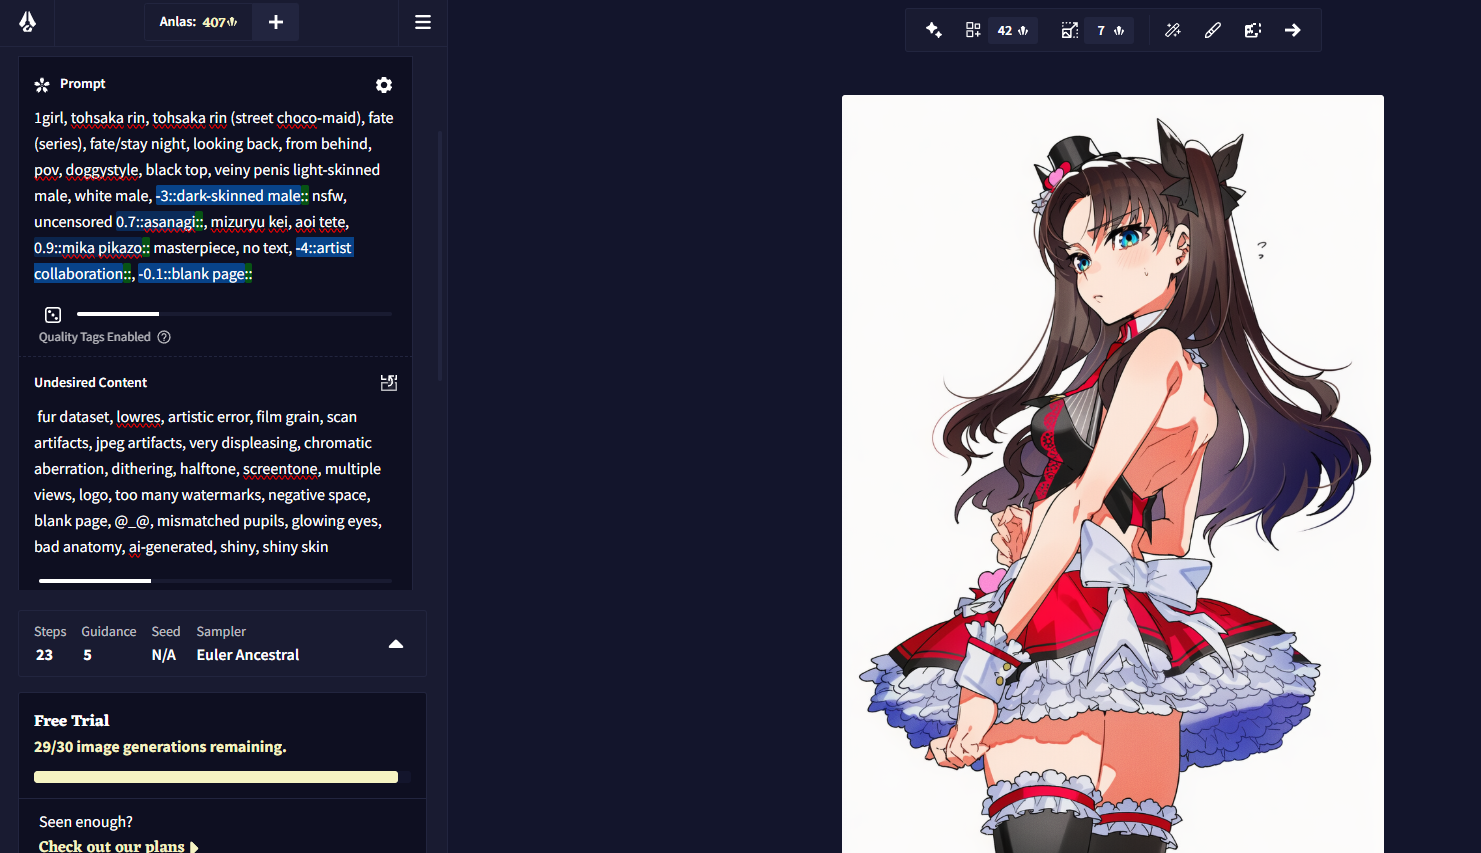Open prompt settings gear
This screenshot has height=853, width=1481.
(x=384, y=85)
